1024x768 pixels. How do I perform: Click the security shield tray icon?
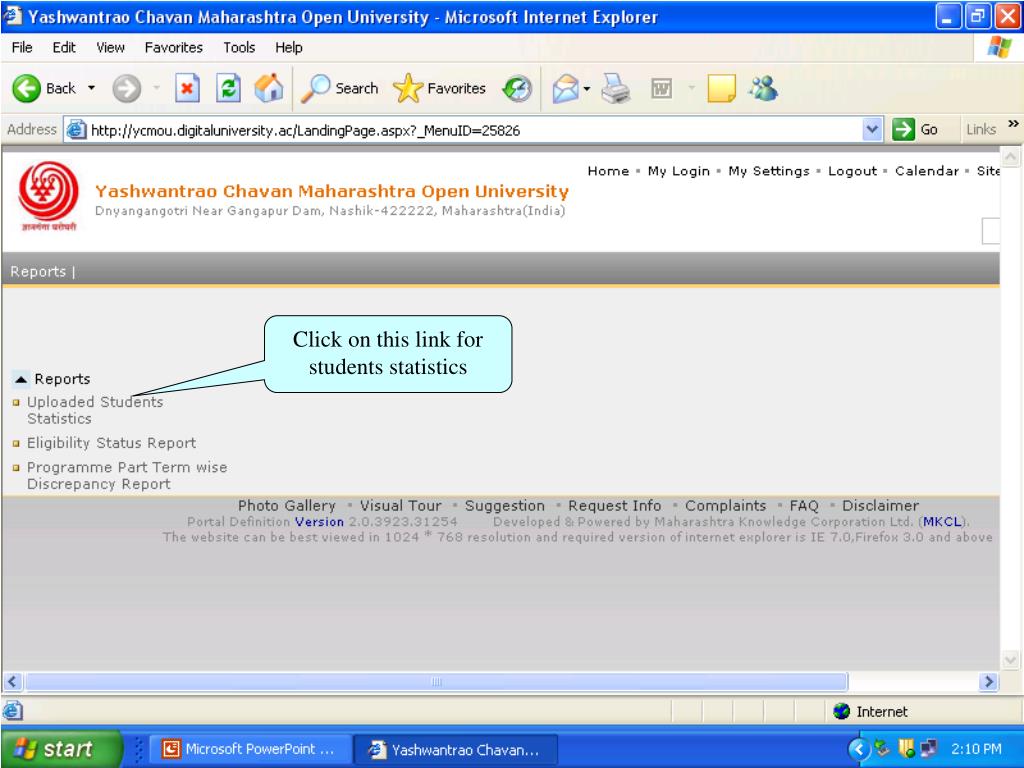906,748
